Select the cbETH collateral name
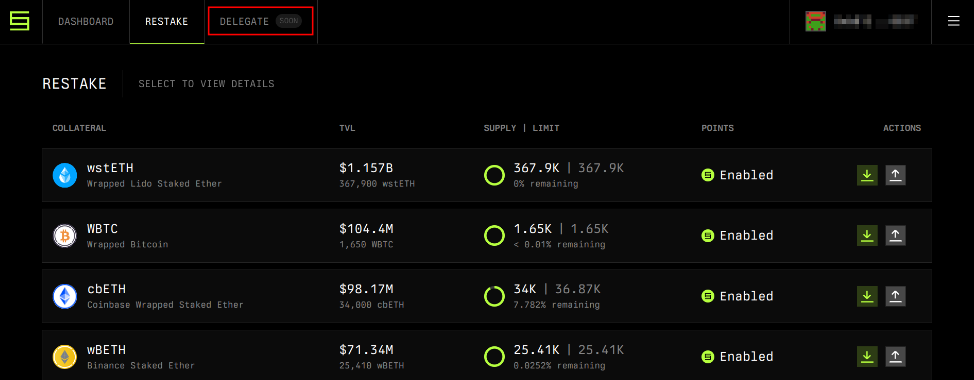Screen dimensions: 974x380 click(x=106, y=289)
